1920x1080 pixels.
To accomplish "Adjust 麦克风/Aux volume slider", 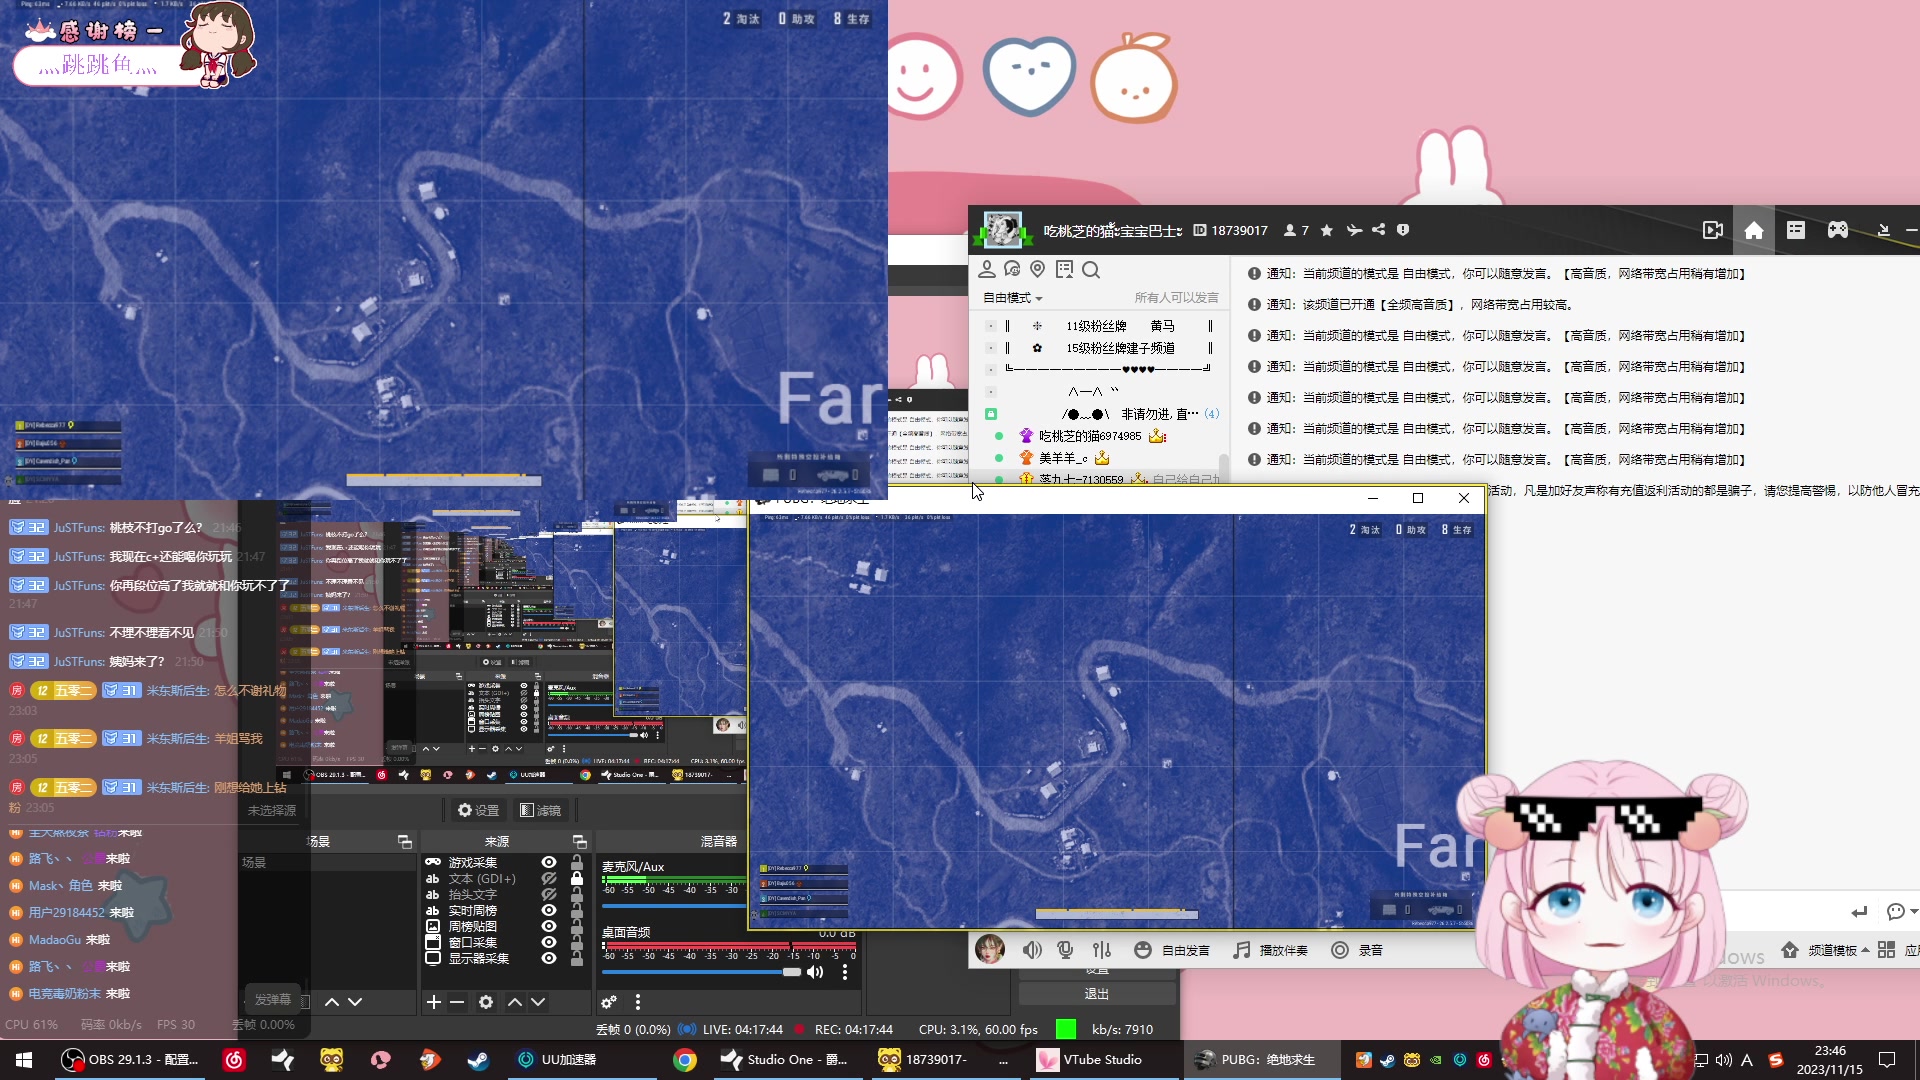I will point(674,906).
